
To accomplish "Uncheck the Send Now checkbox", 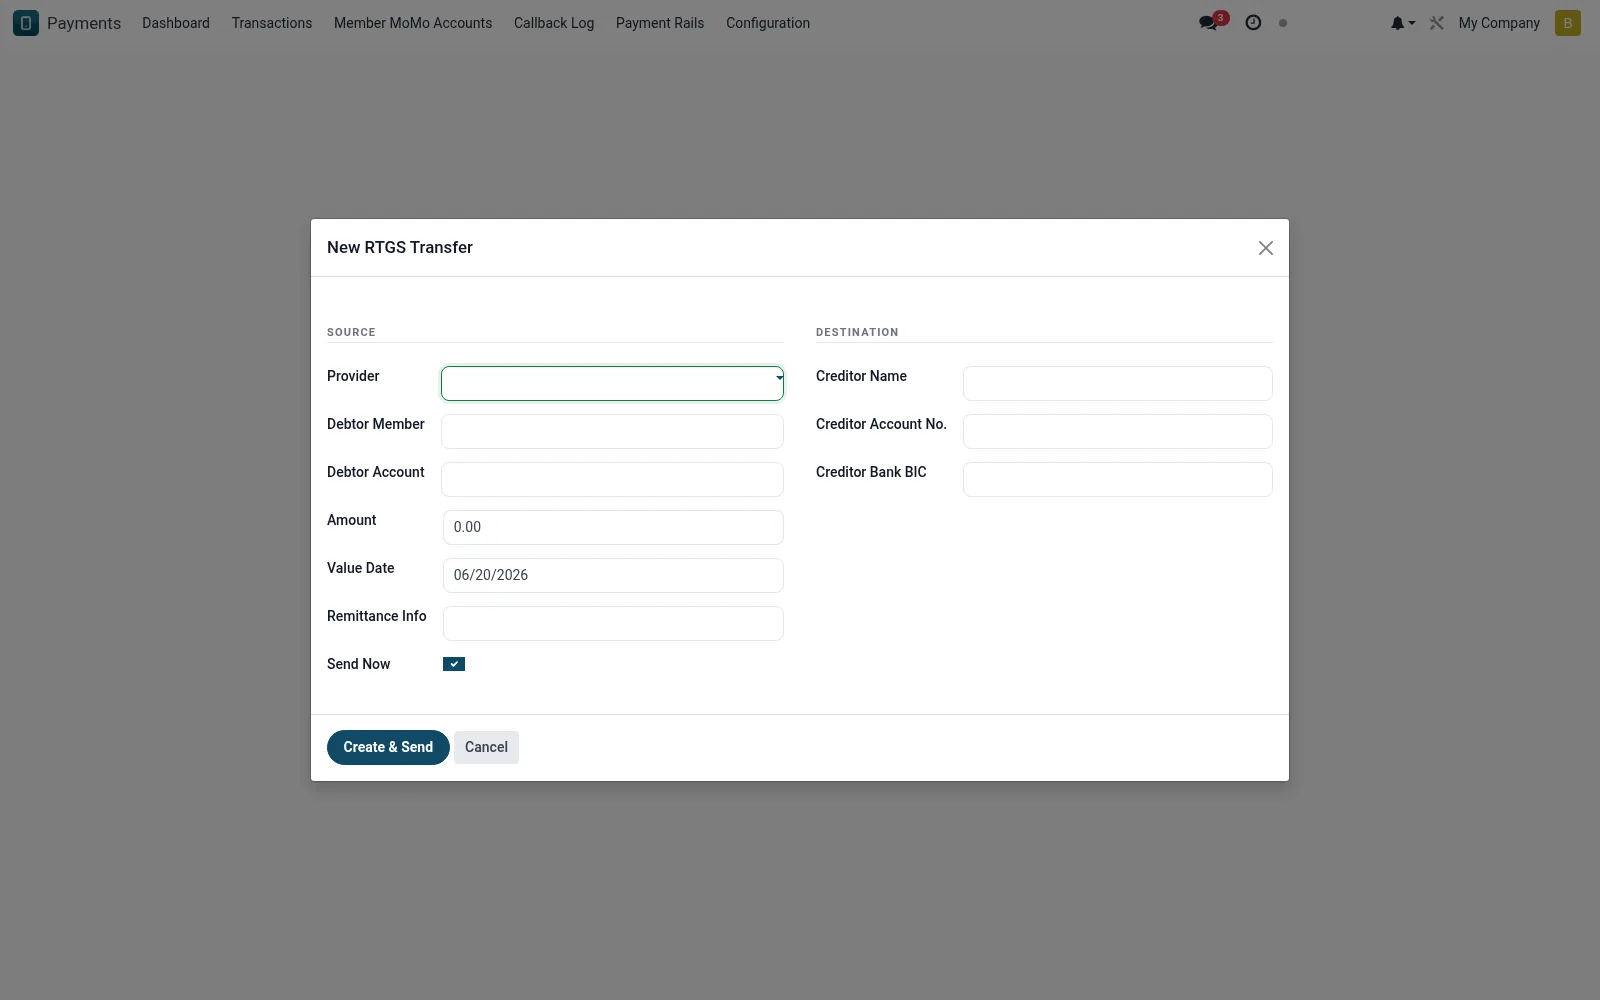I will pyautogui.click(x=454, y=664).
